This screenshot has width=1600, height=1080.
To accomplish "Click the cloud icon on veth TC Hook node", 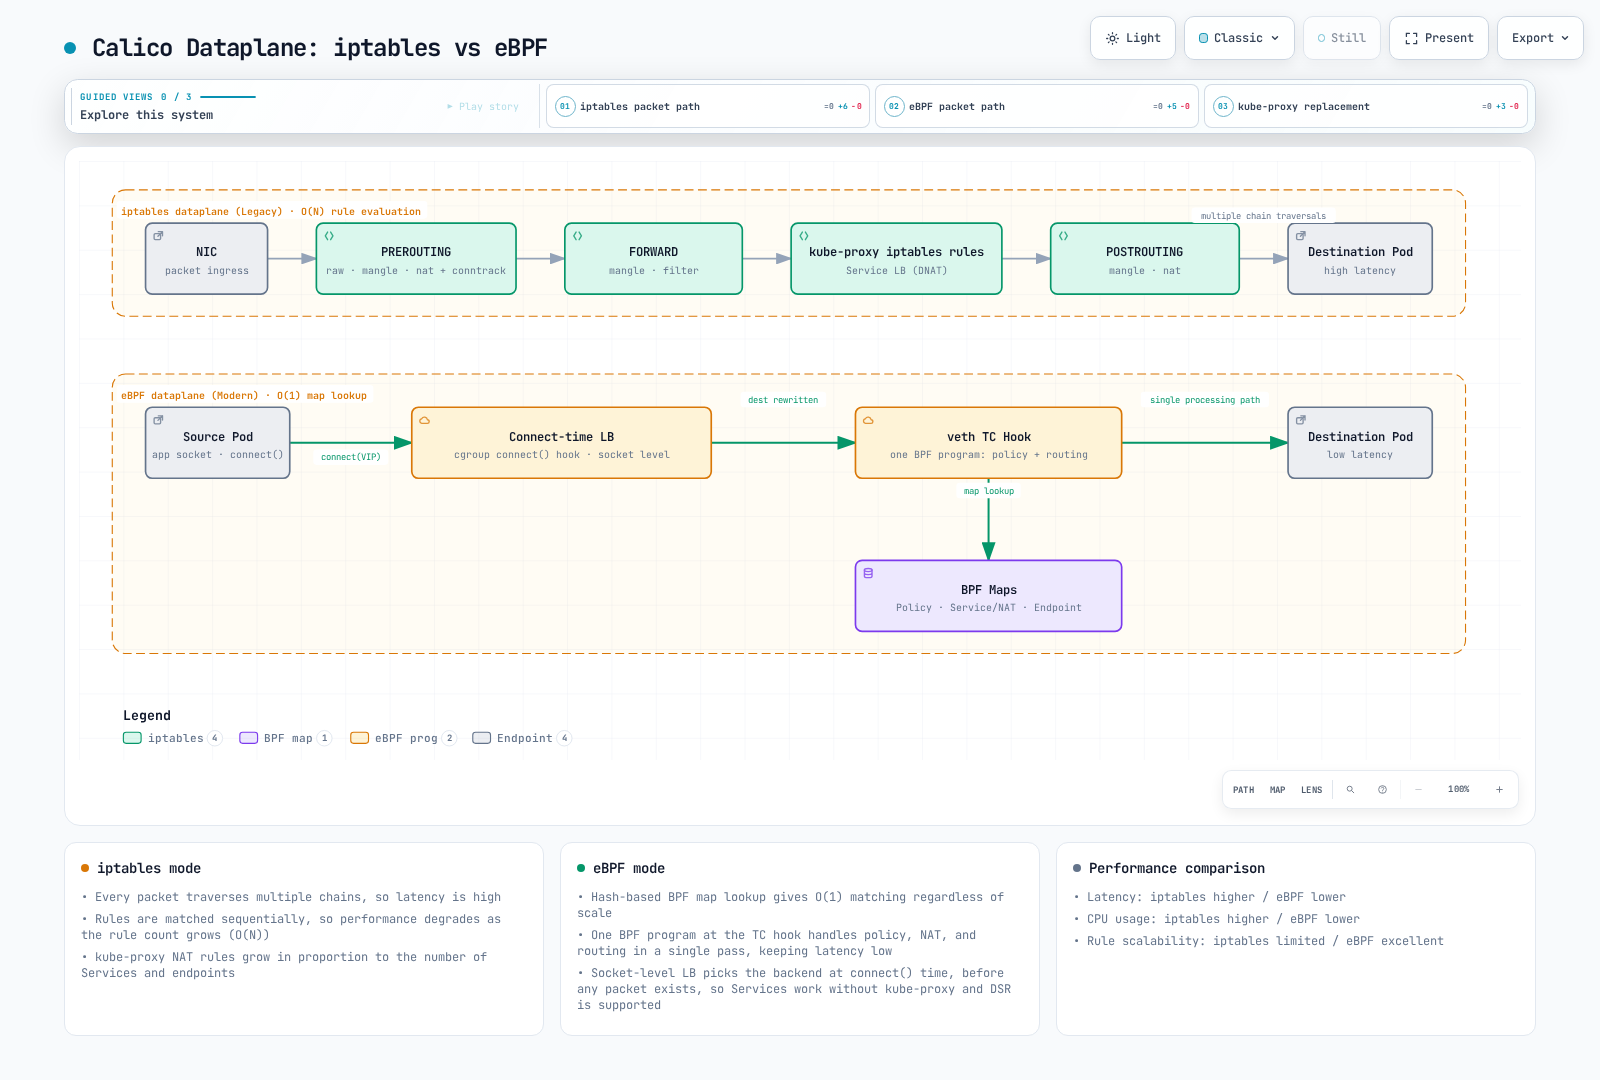I will pos(868,420).
